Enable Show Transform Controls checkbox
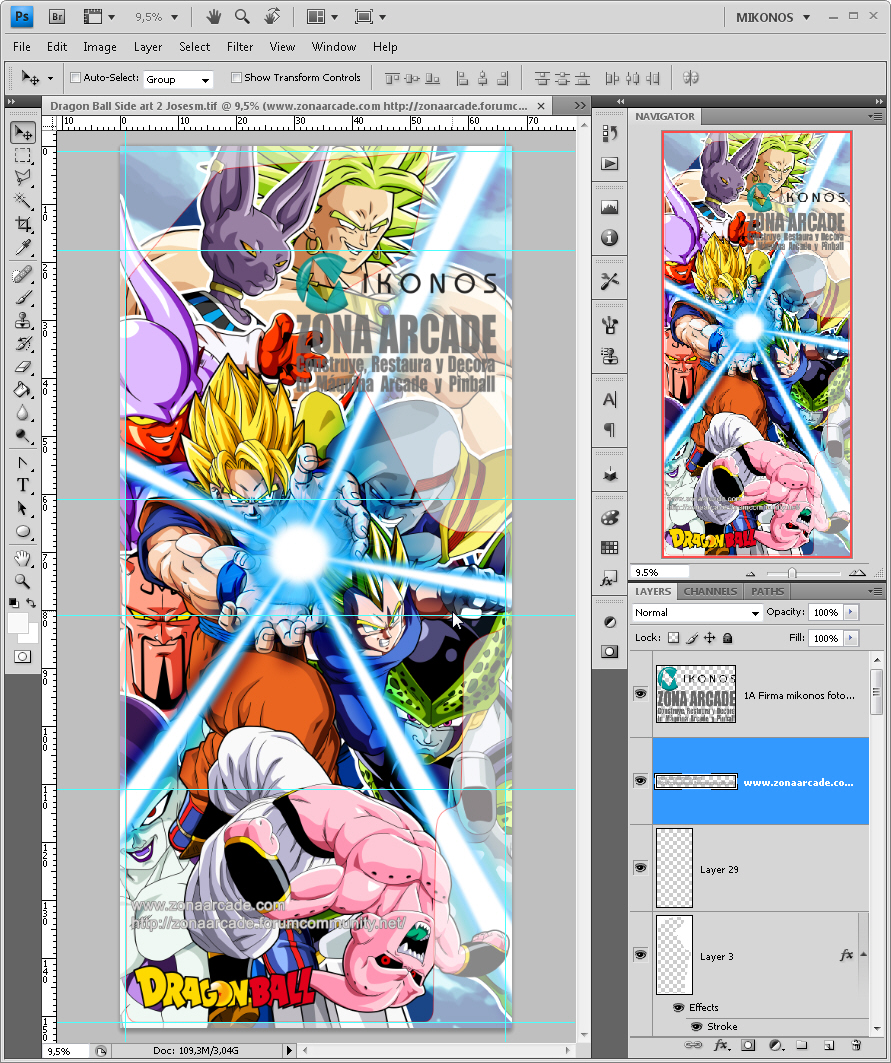891x1063 pixels. click(x=236, y=78)
